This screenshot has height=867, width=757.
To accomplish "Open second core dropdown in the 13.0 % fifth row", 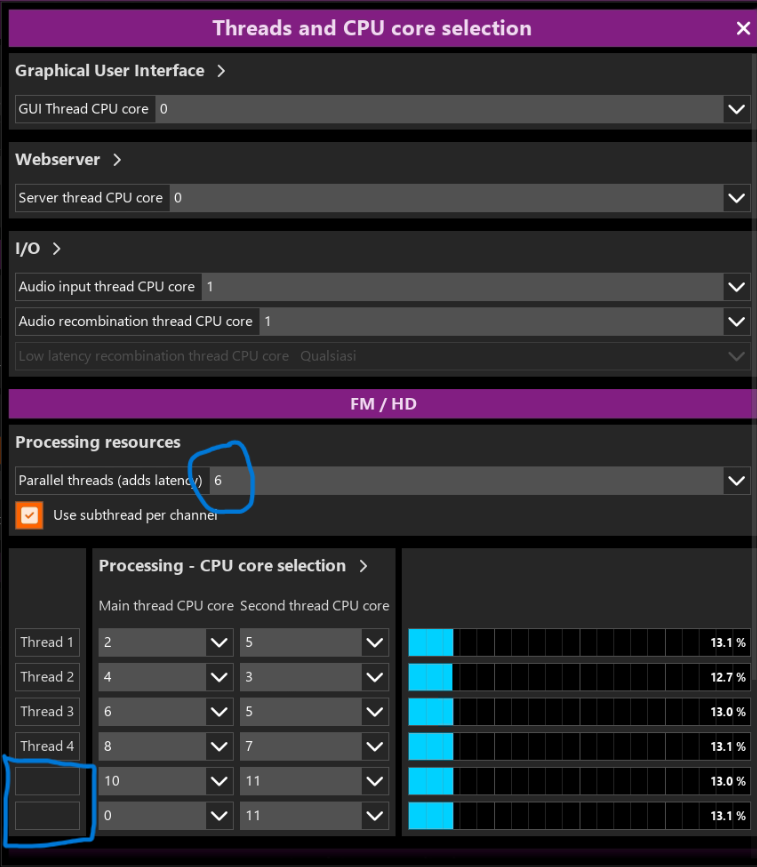I will pyautogui.click(x=375, y=781).
